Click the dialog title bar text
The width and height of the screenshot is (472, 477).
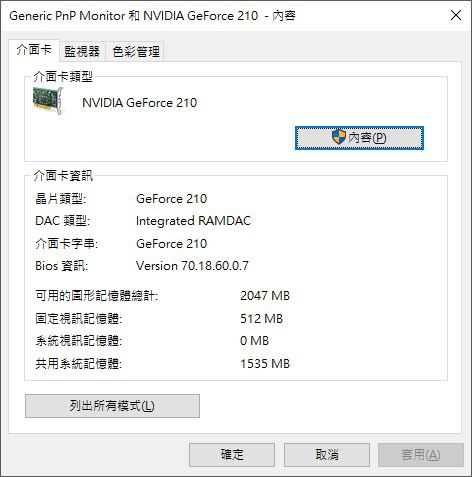152,16
